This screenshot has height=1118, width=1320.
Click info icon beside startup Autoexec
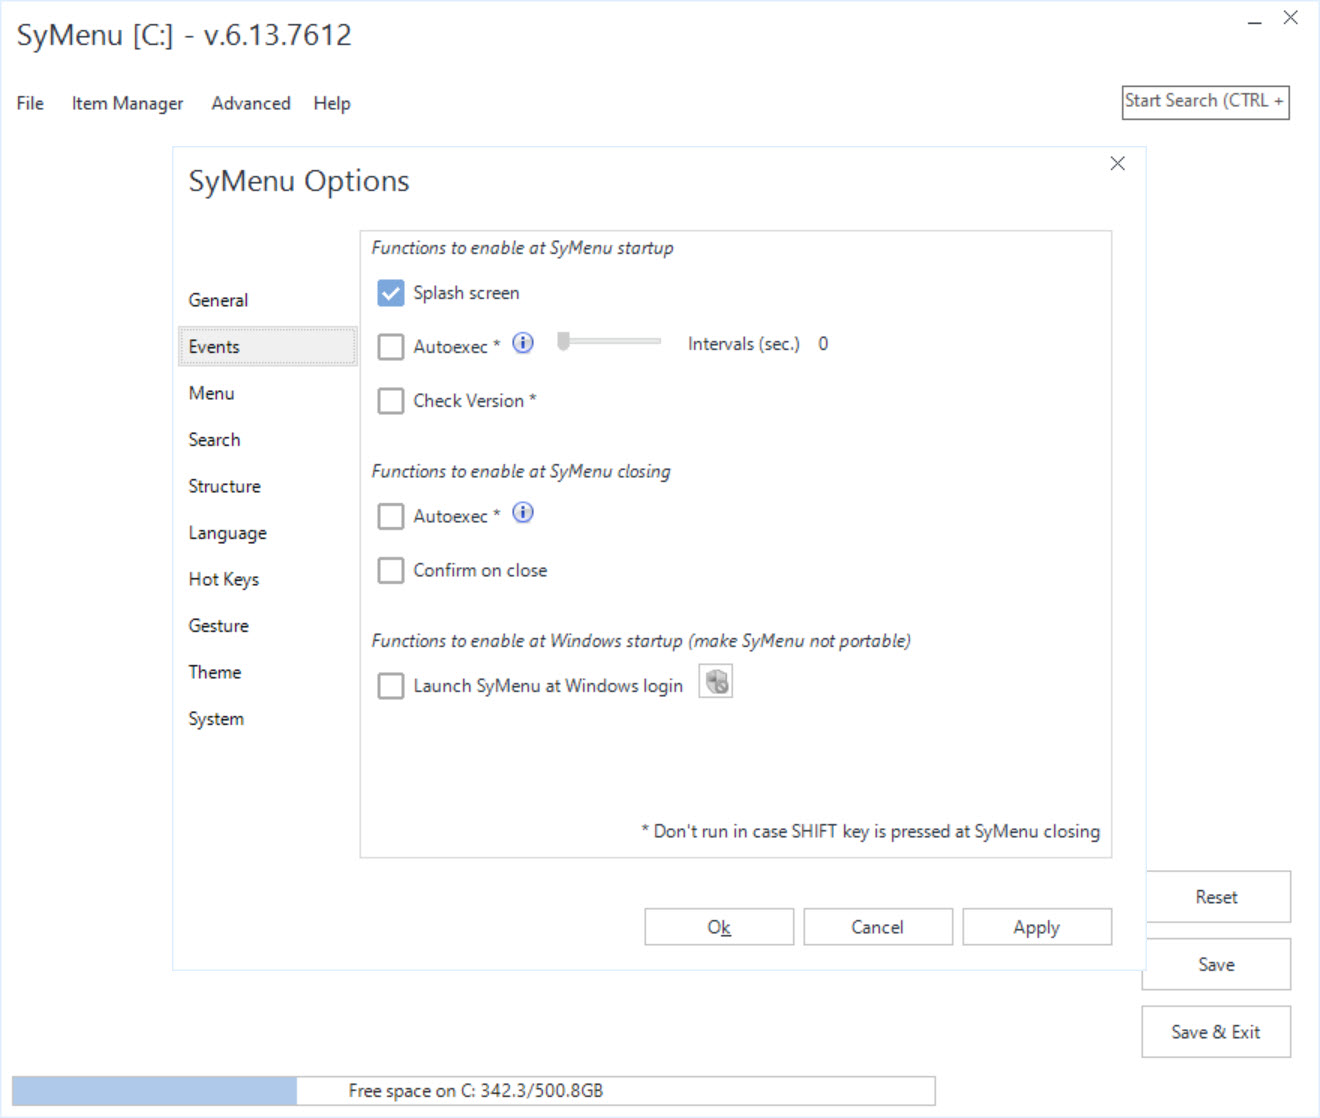click(523, 343)
